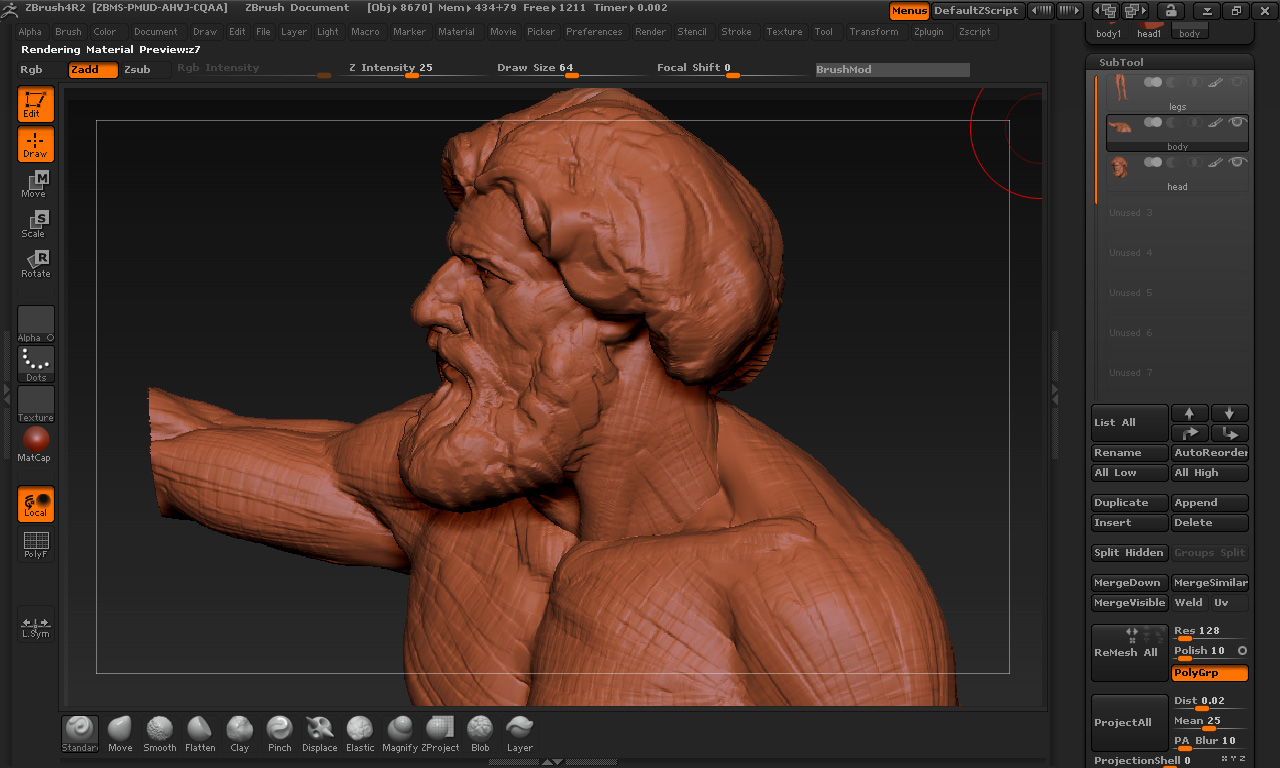Screen dimensions: 1280x768
Task: Collapse the SubTool panel header
Action: tap(1120, 62)
